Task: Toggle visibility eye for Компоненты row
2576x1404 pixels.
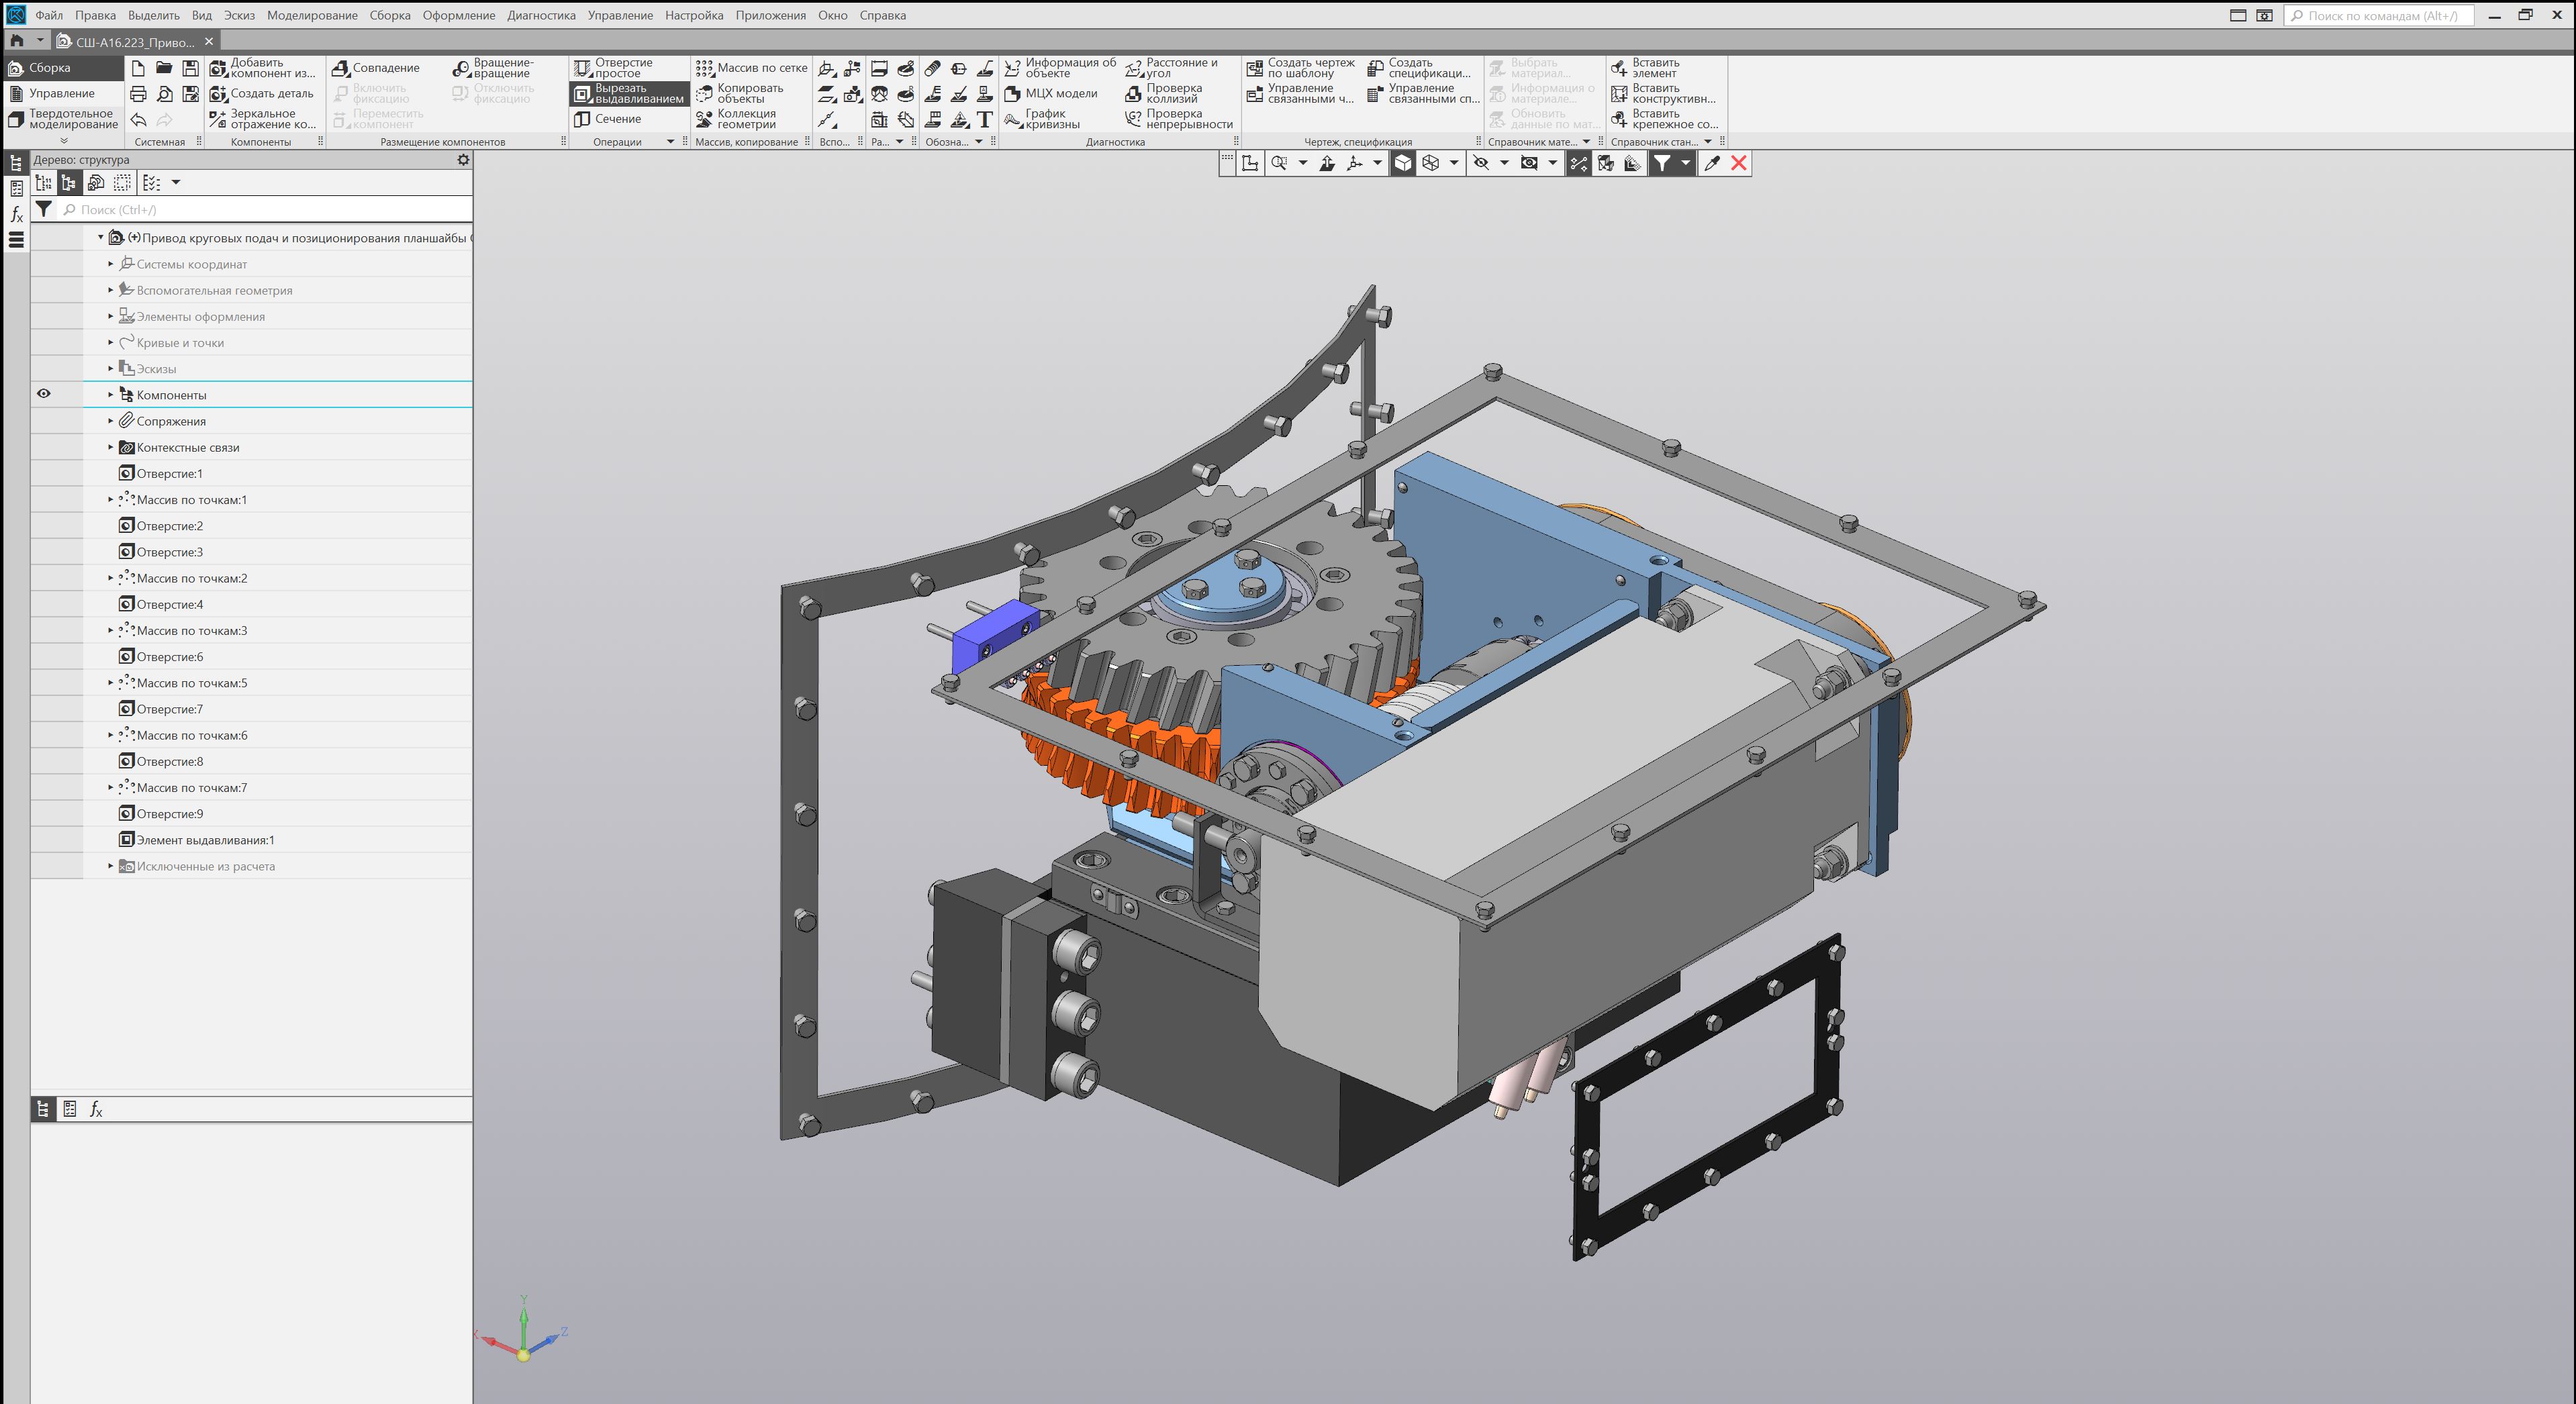Action: tap(44, 394)
